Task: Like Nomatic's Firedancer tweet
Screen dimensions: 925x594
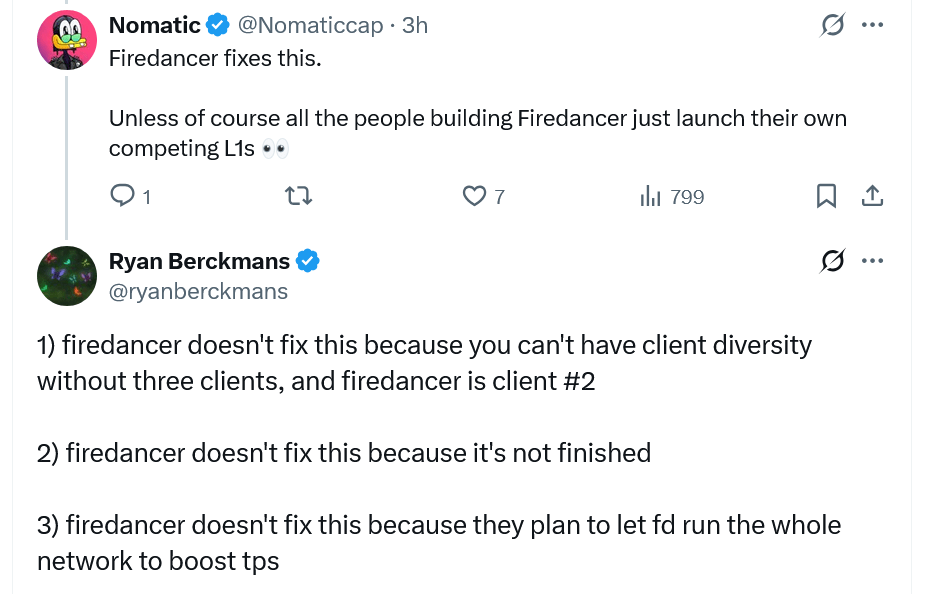Action: 474,197
